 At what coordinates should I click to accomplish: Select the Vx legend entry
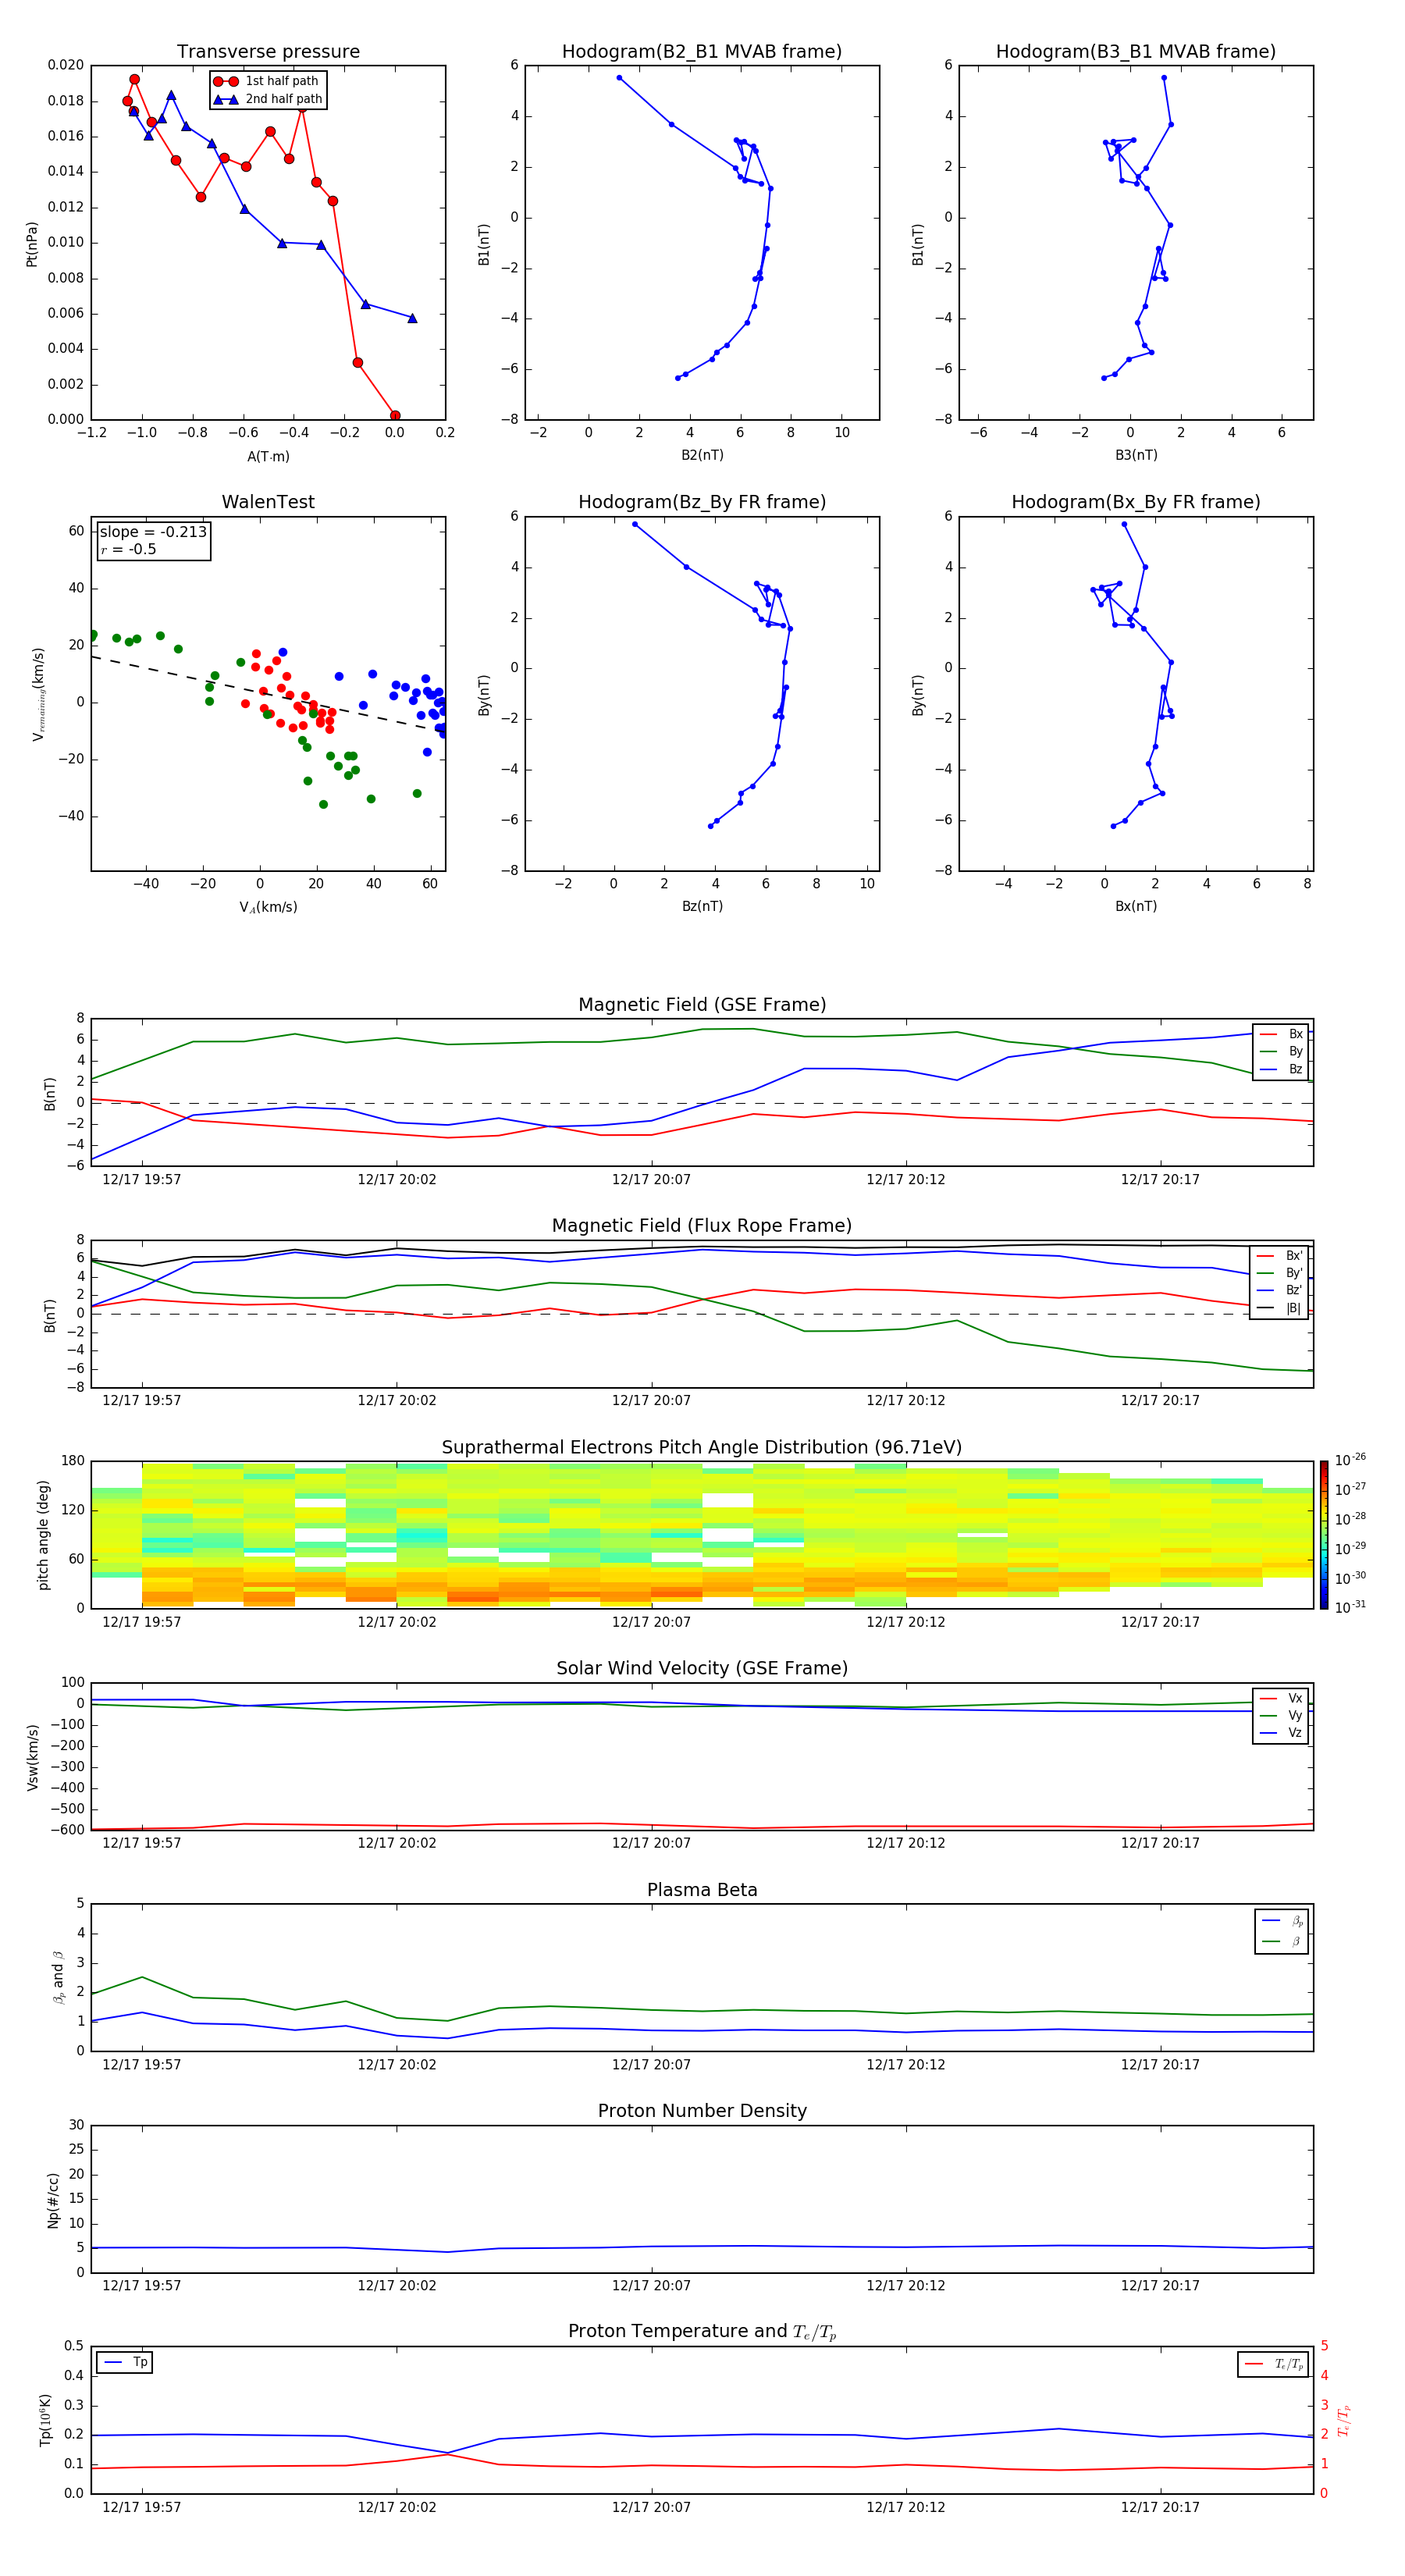click(1281, 1698)
